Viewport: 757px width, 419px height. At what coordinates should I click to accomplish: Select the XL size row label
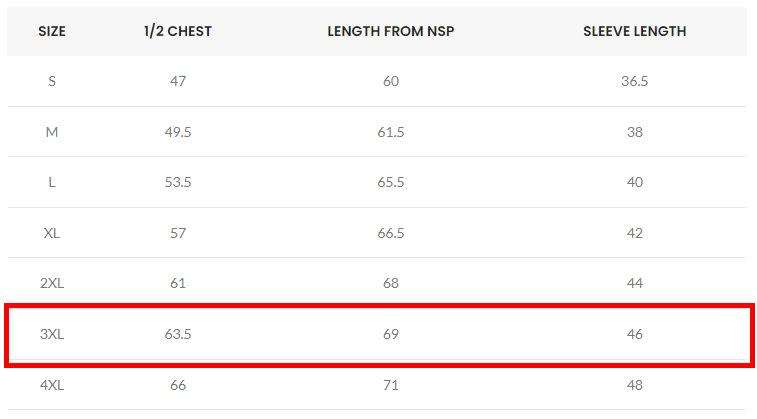click(52, 233)
